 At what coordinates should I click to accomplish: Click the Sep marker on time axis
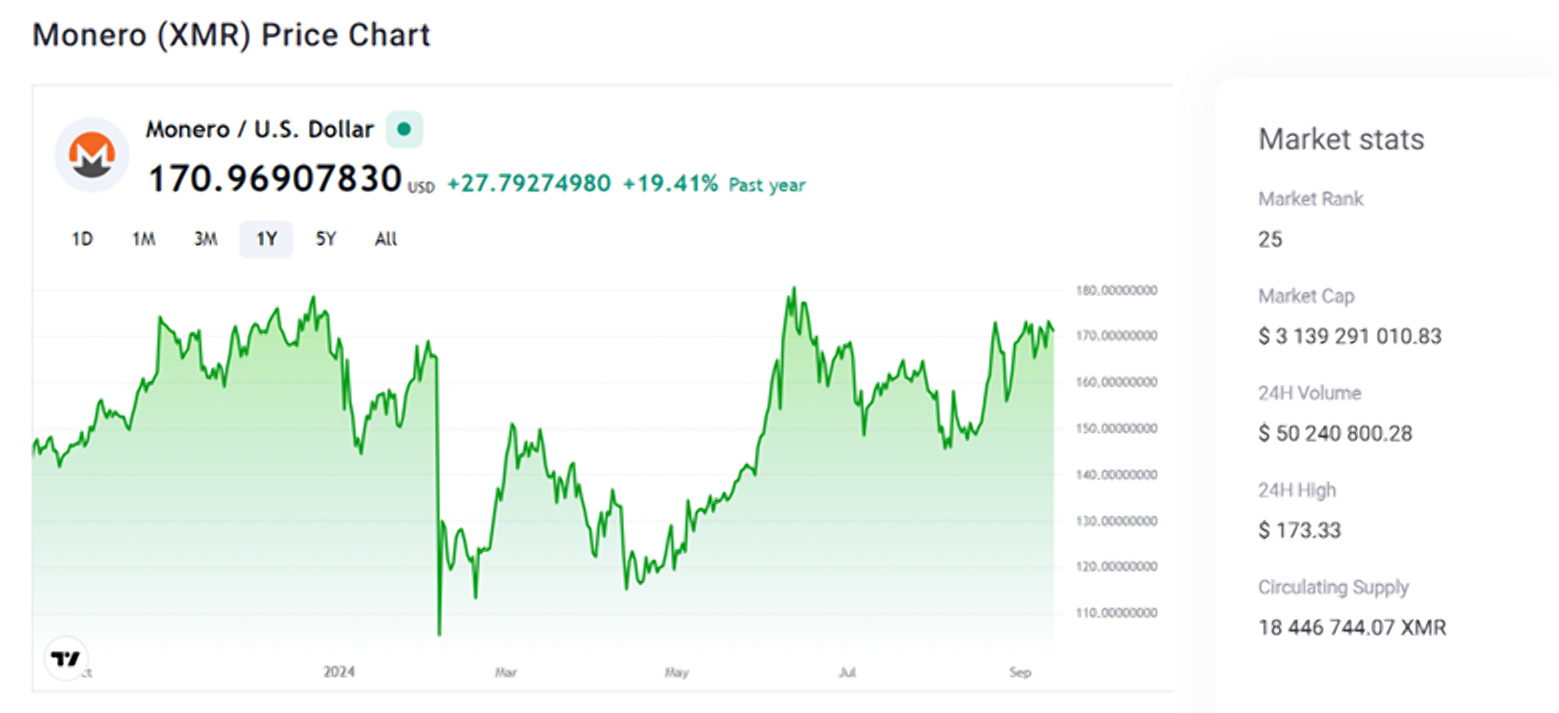[1019, 673]
